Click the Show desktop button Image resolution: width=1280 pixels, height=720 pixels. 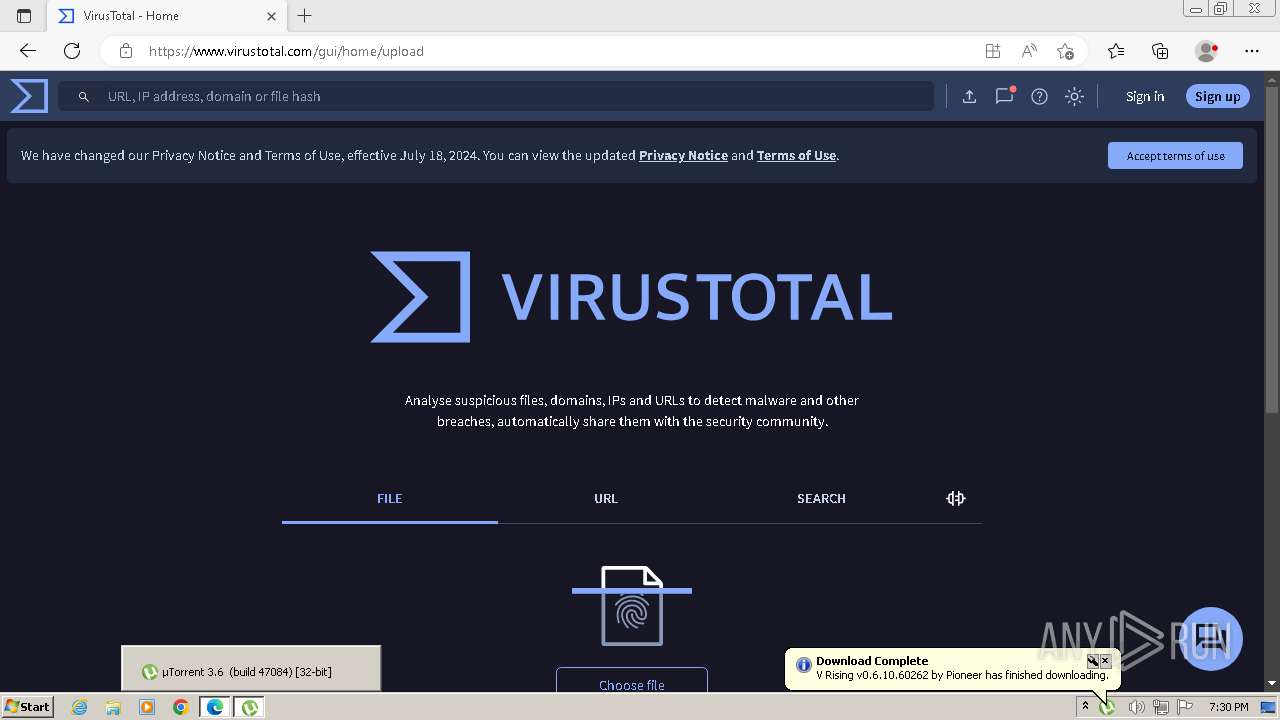[1268, 707]
